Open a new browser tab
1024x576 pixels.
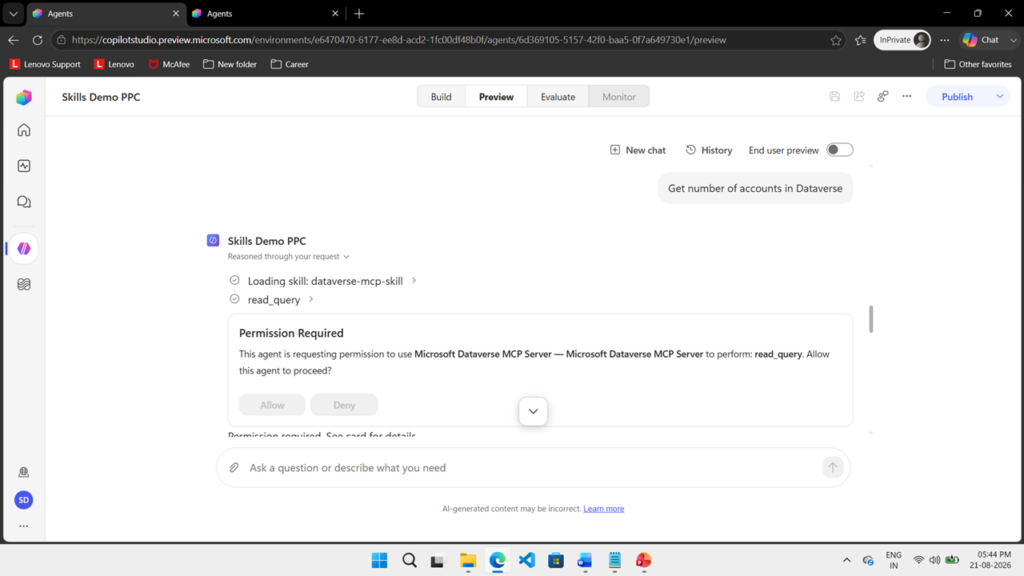click(x=359, y=13)
